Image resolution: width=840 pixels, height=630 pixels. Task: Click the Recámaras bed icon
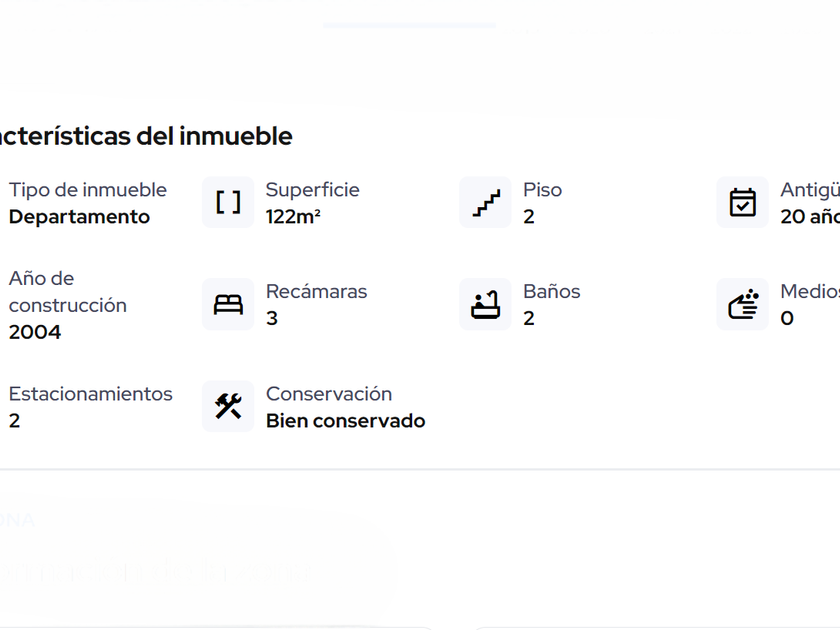coord(228,305)
